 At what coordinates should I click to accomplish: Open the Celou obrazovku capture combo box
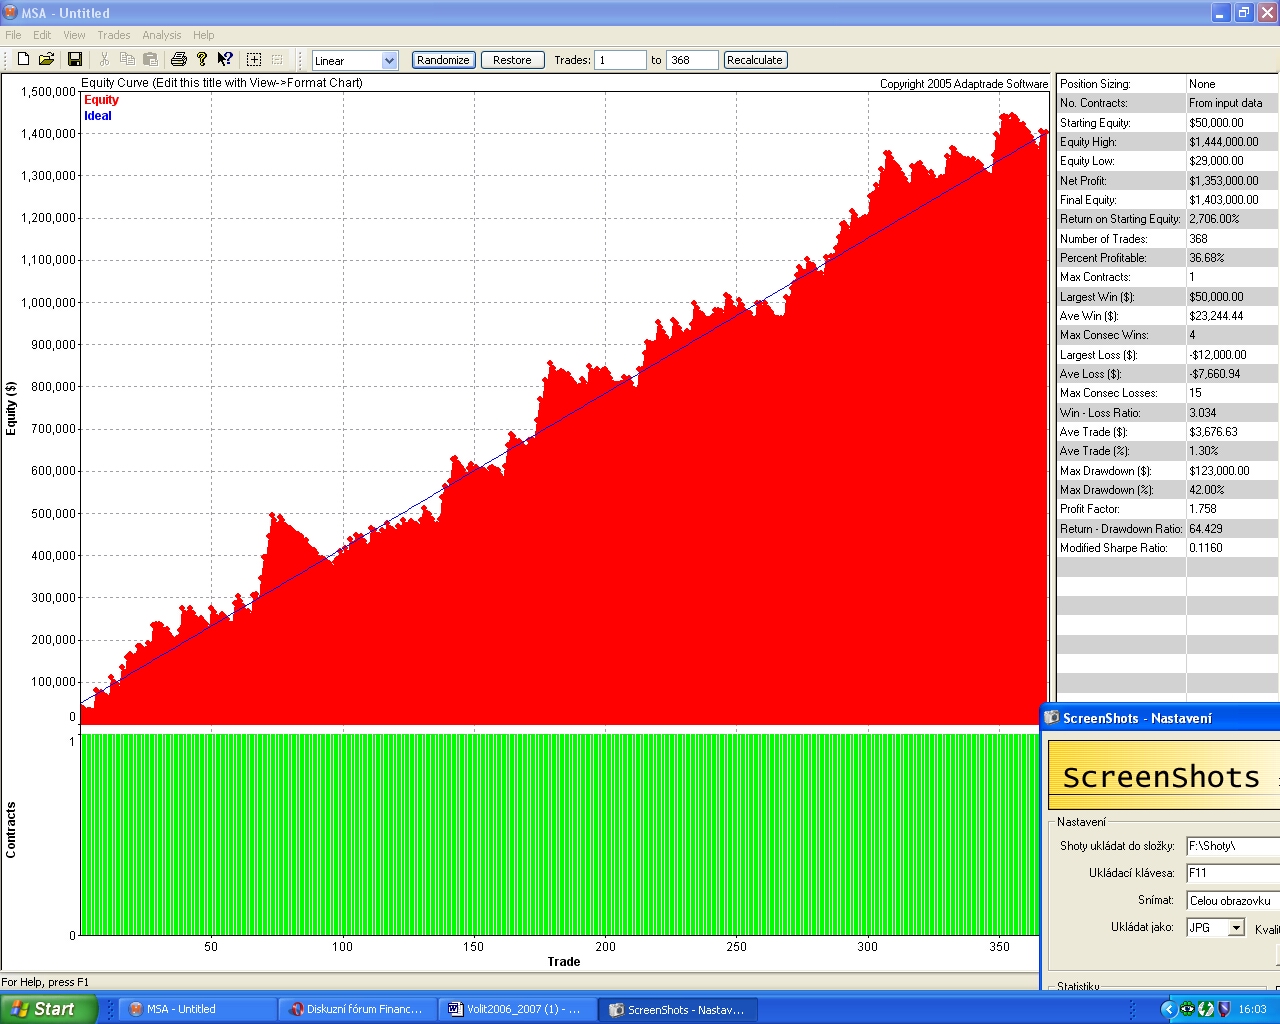[1232, 901]
